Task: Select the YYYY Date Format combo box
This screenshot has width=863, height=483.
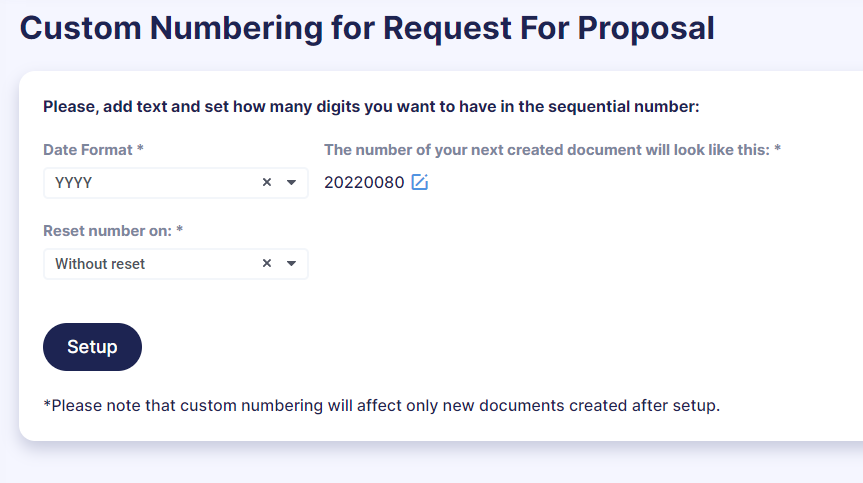Action: coord(176,183)
